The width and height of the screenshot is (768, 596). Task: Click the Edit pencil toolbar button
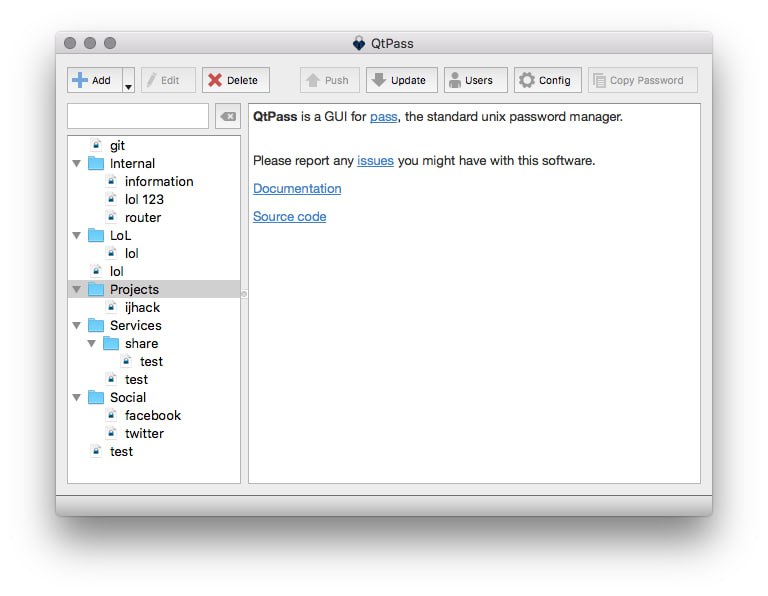click(x=168, y=80)
